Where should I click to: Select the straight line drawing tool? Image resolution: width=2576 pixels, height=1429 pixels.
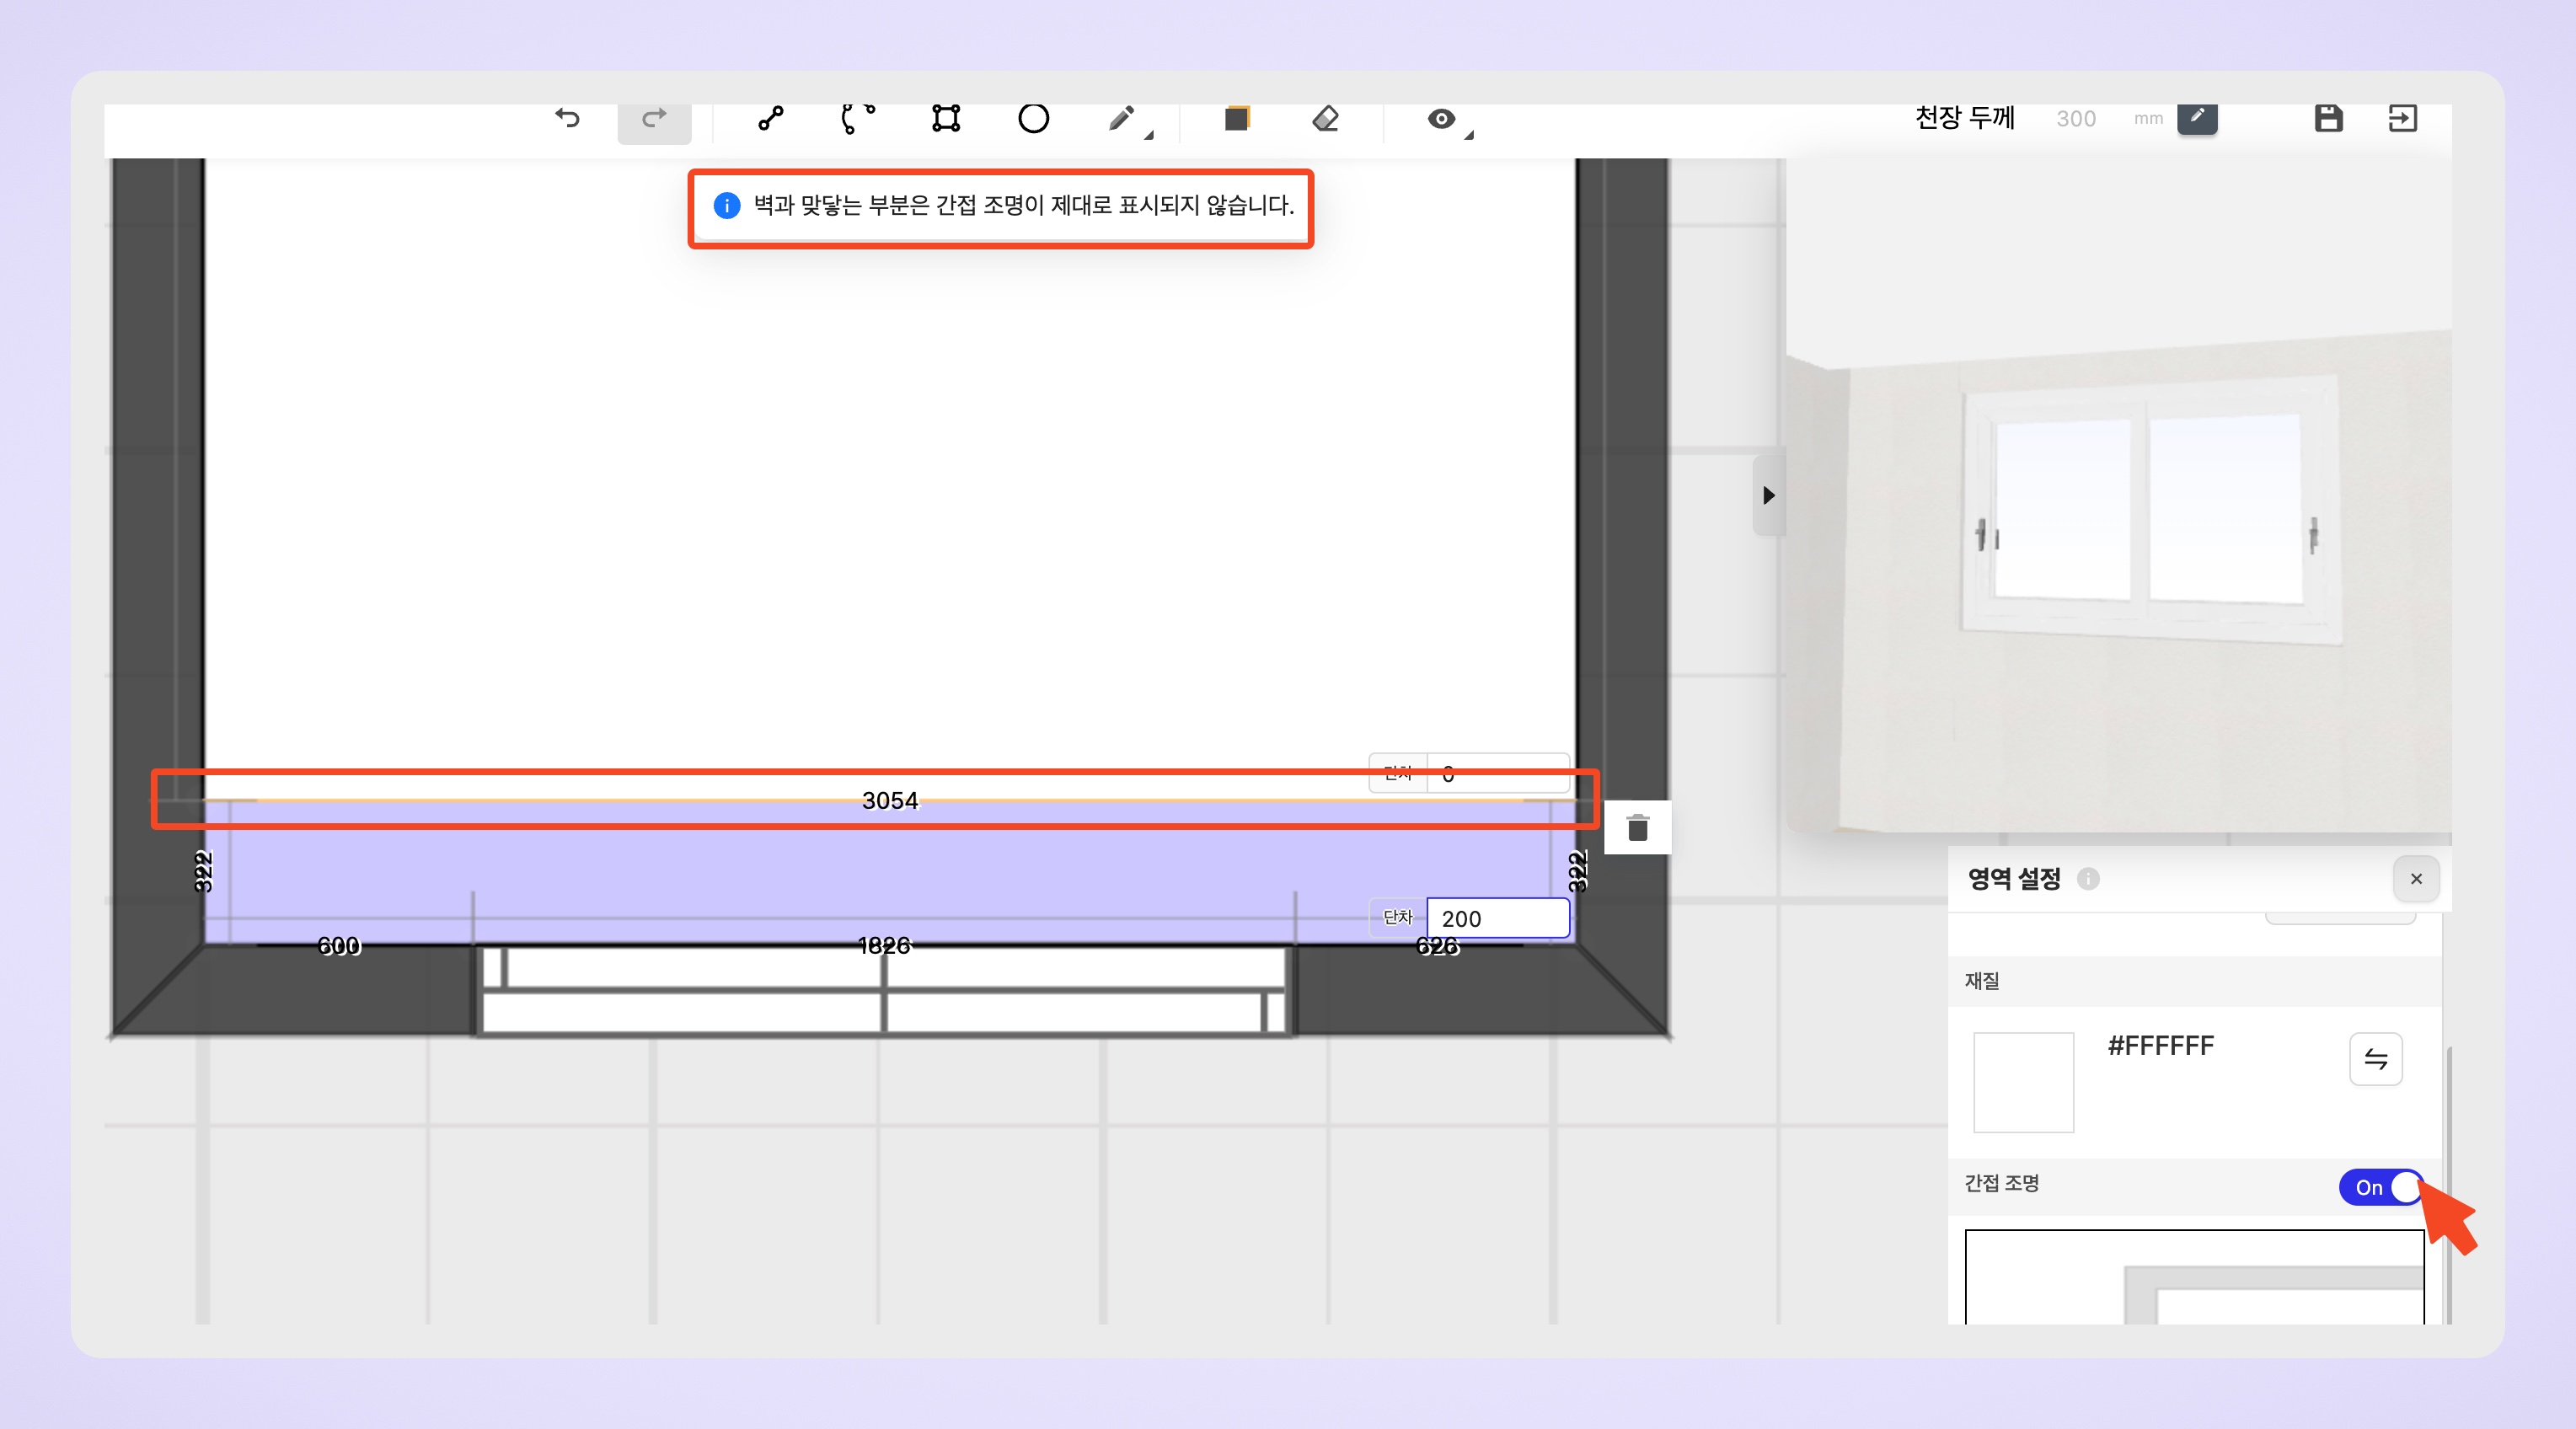pos(770,119)
